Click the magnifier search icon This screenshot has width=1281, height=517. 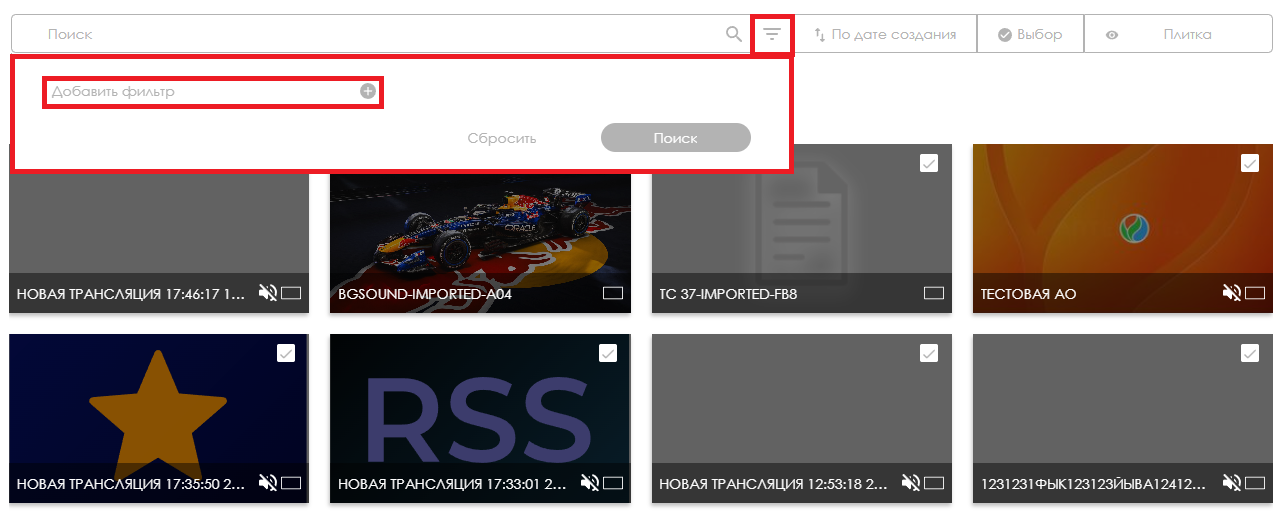pos(734,35)
